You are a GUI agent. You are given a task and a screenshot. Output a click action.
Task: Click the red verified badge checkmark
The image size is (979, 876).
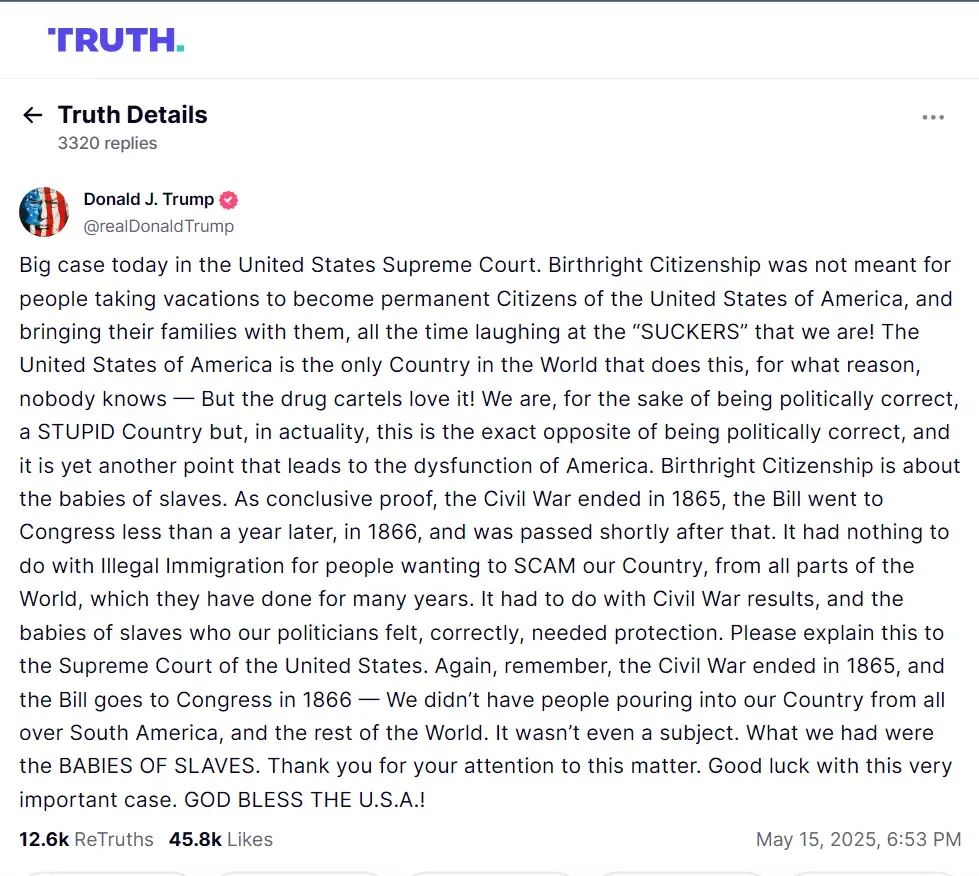point(229,200)
